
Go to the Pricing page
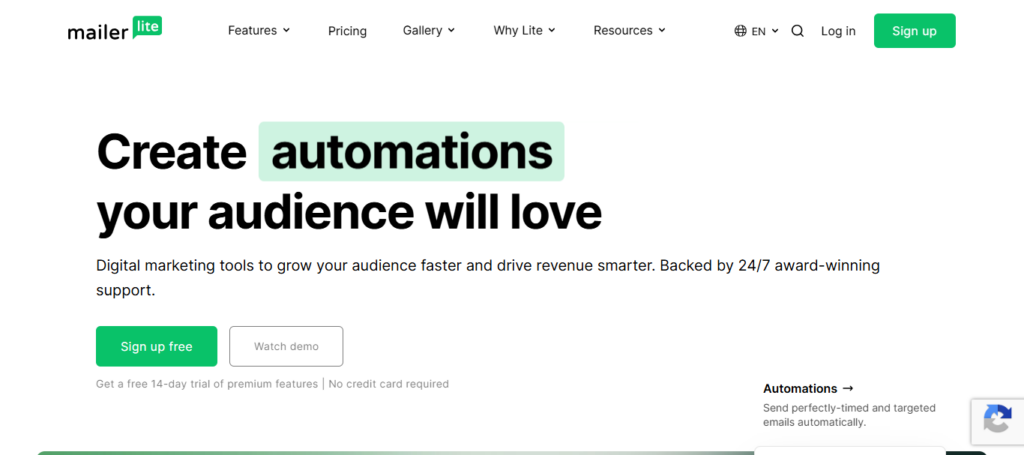click(347, 31)
